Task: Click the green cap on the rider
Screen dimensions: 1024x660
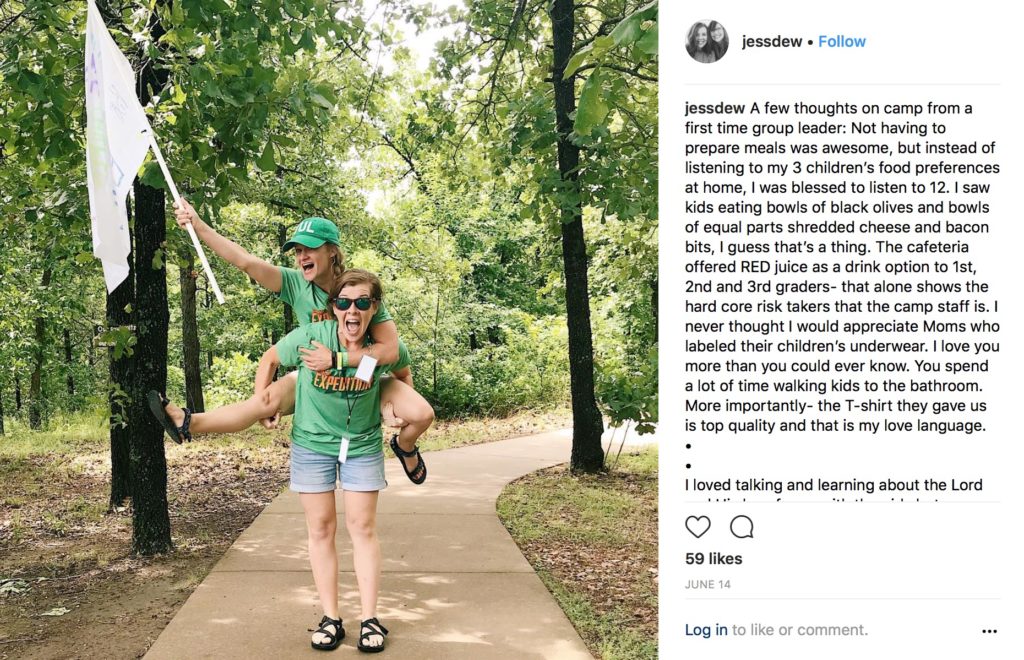Action: point(312,234)
